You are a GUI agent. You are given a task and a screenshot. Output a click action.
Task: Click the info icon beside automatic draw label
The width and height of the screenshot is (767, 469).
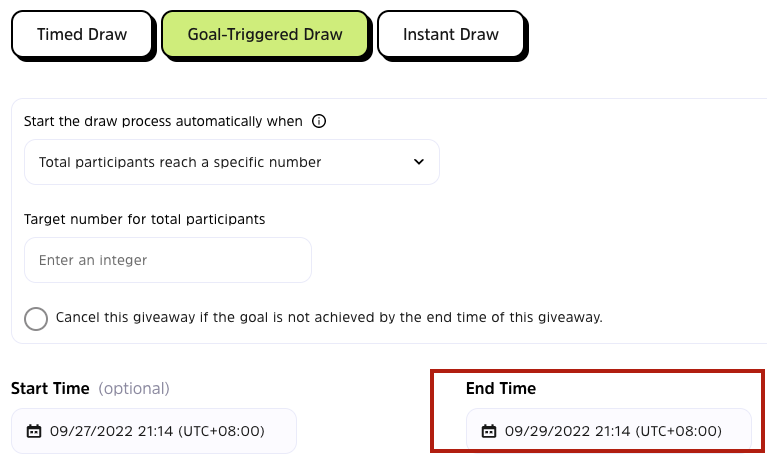[x=319, y=121]
